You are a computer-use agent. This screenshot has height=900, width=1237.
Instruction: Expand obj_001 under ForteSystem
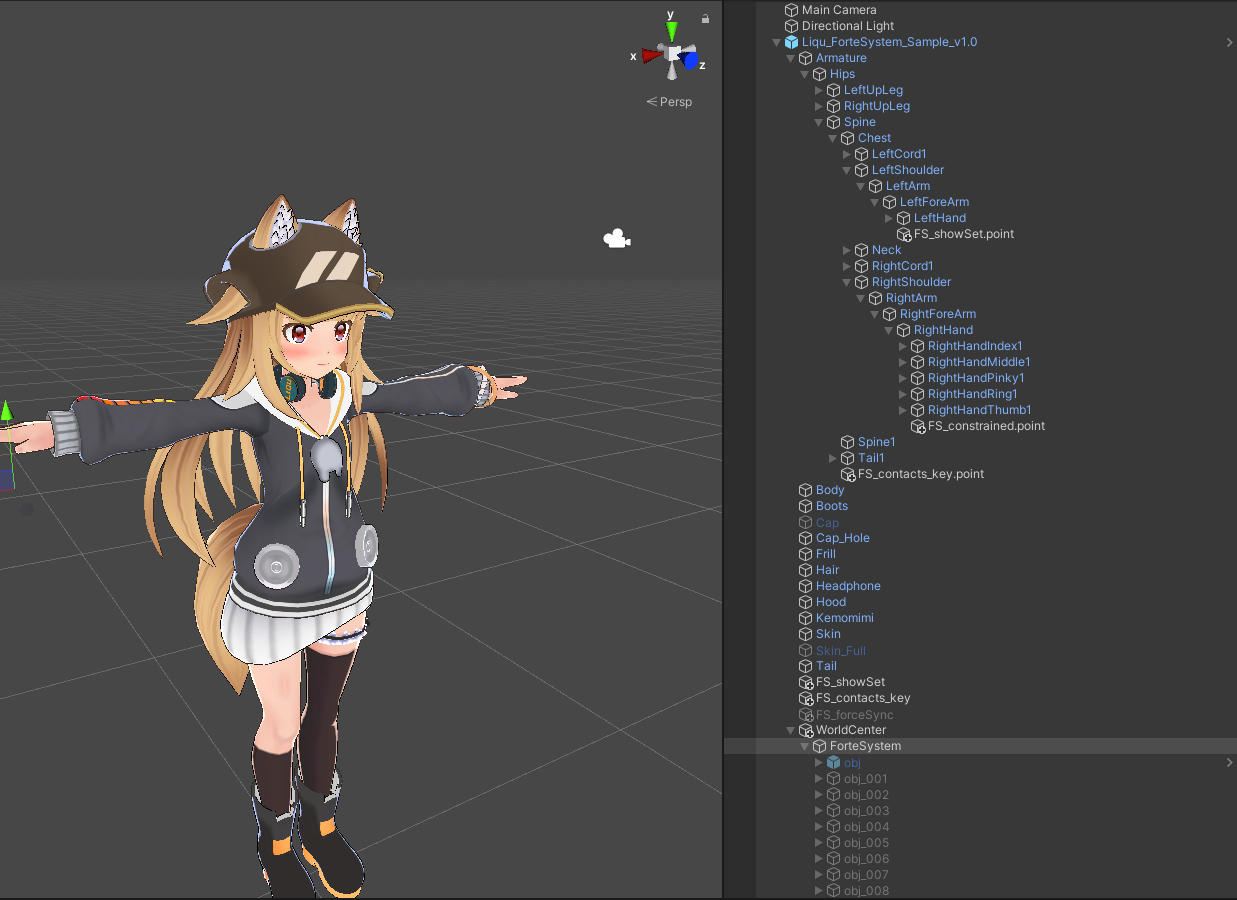click(818, 778)
